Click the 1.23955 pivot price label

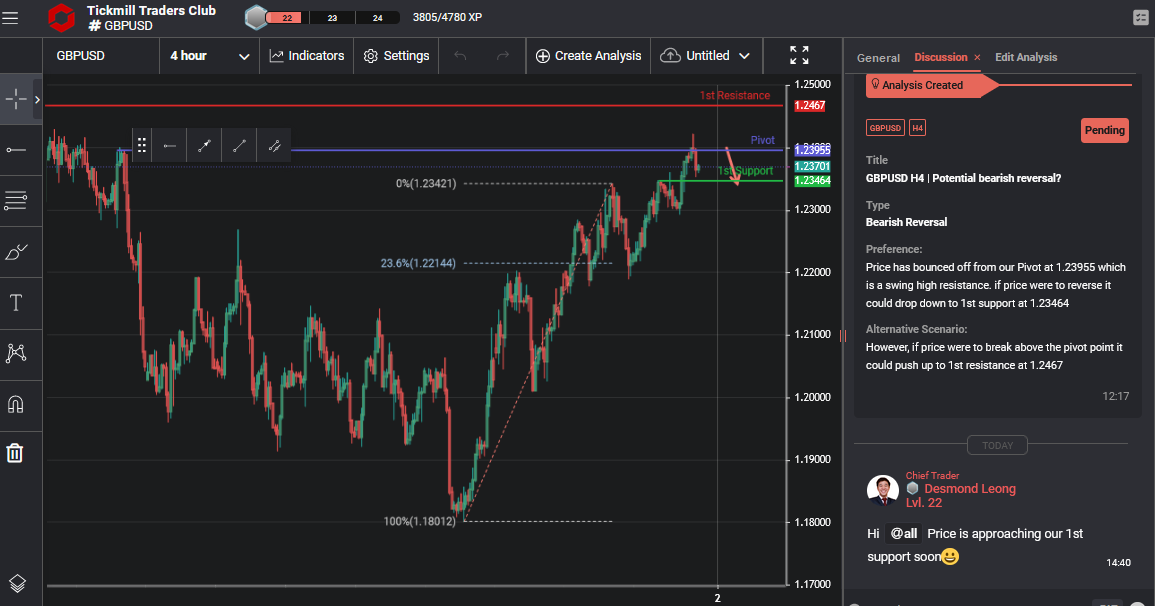click(812, 150)
